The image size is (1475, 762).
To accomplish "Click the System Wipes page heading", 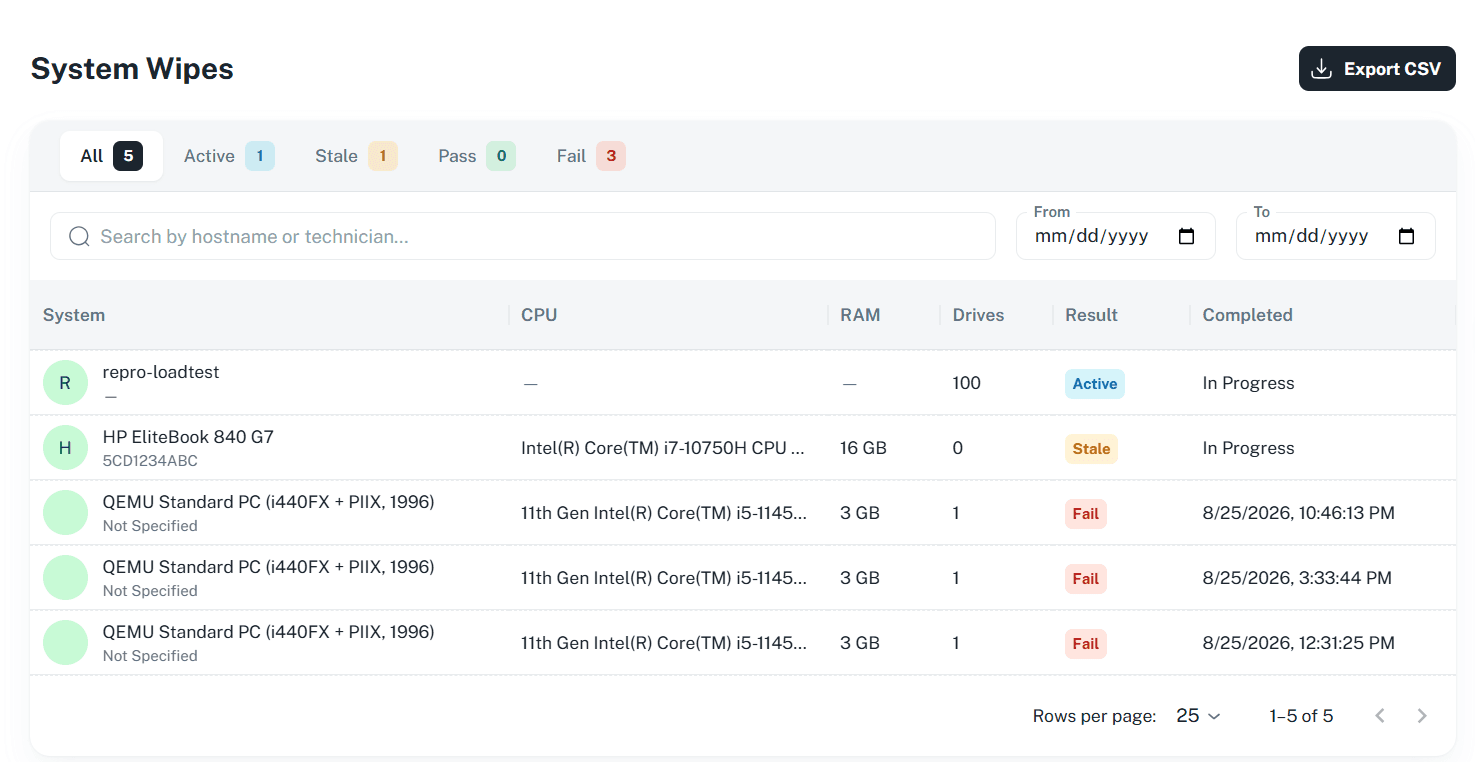I will [132, 69].
